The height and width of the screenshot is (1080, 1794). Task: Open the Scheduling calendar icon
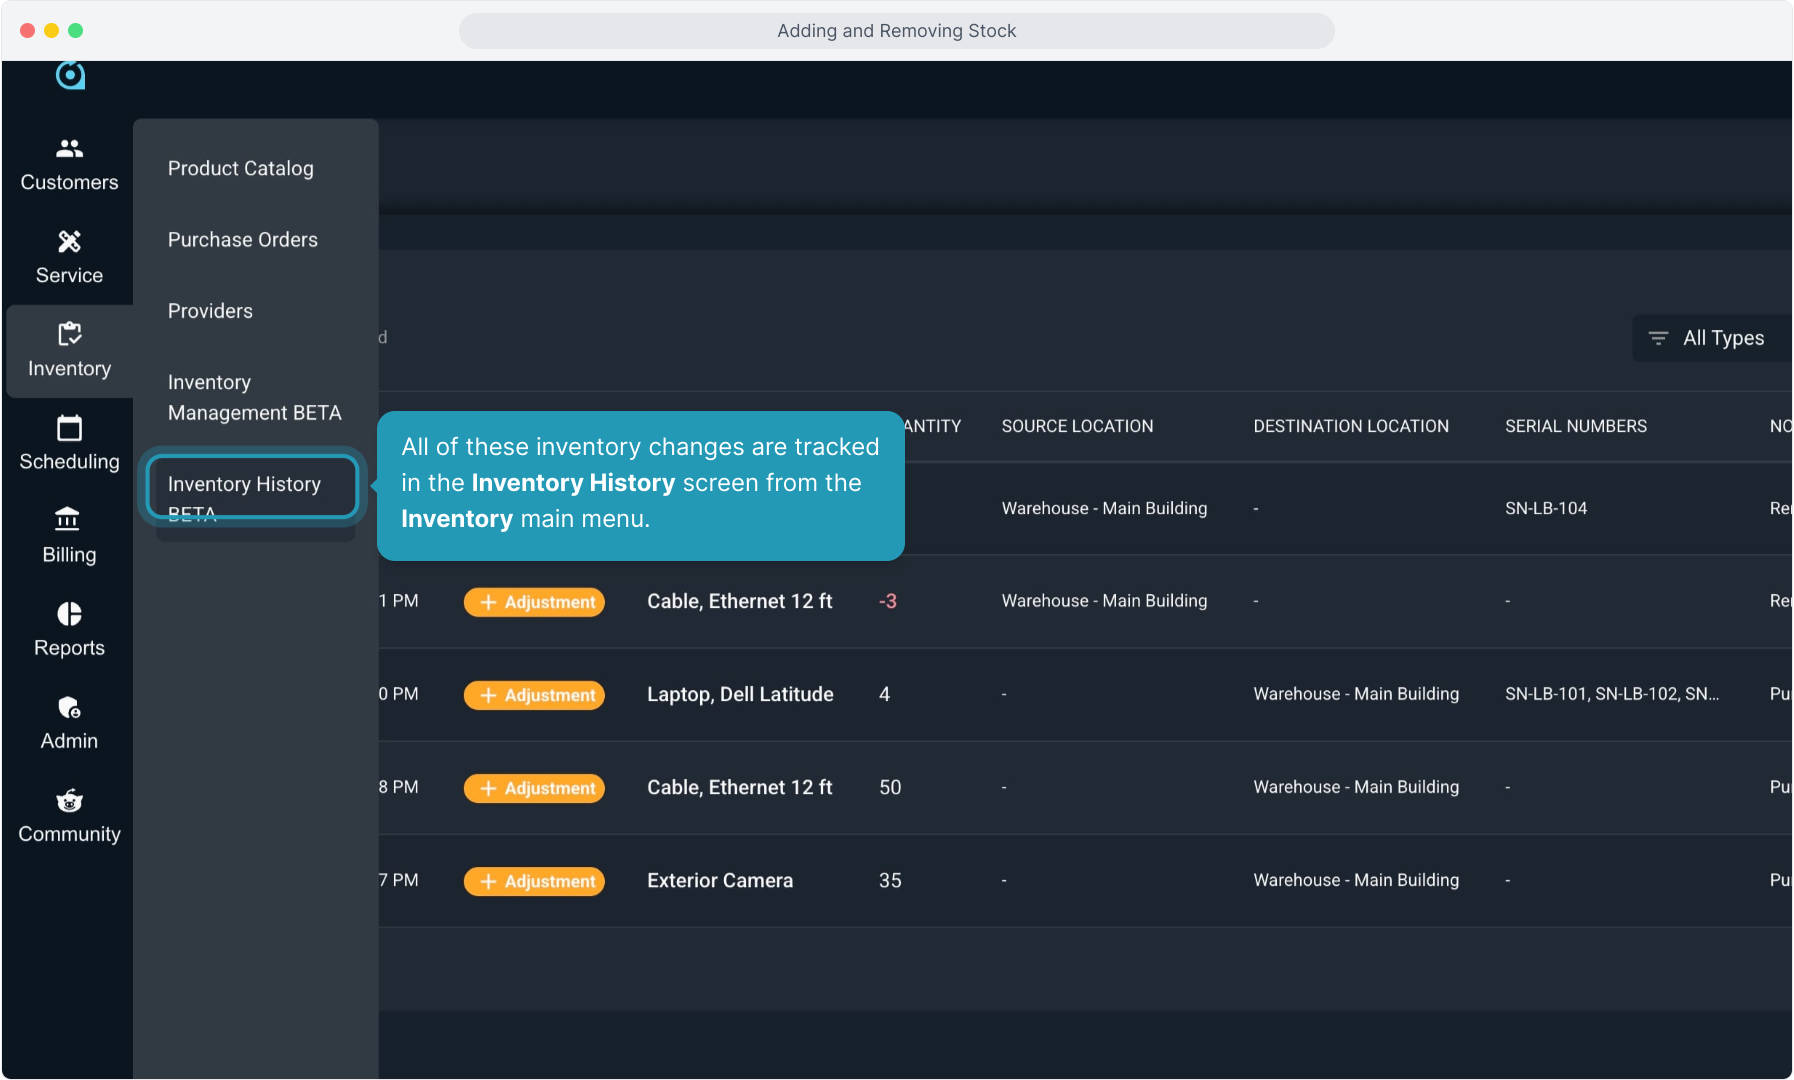click(69, 428)
